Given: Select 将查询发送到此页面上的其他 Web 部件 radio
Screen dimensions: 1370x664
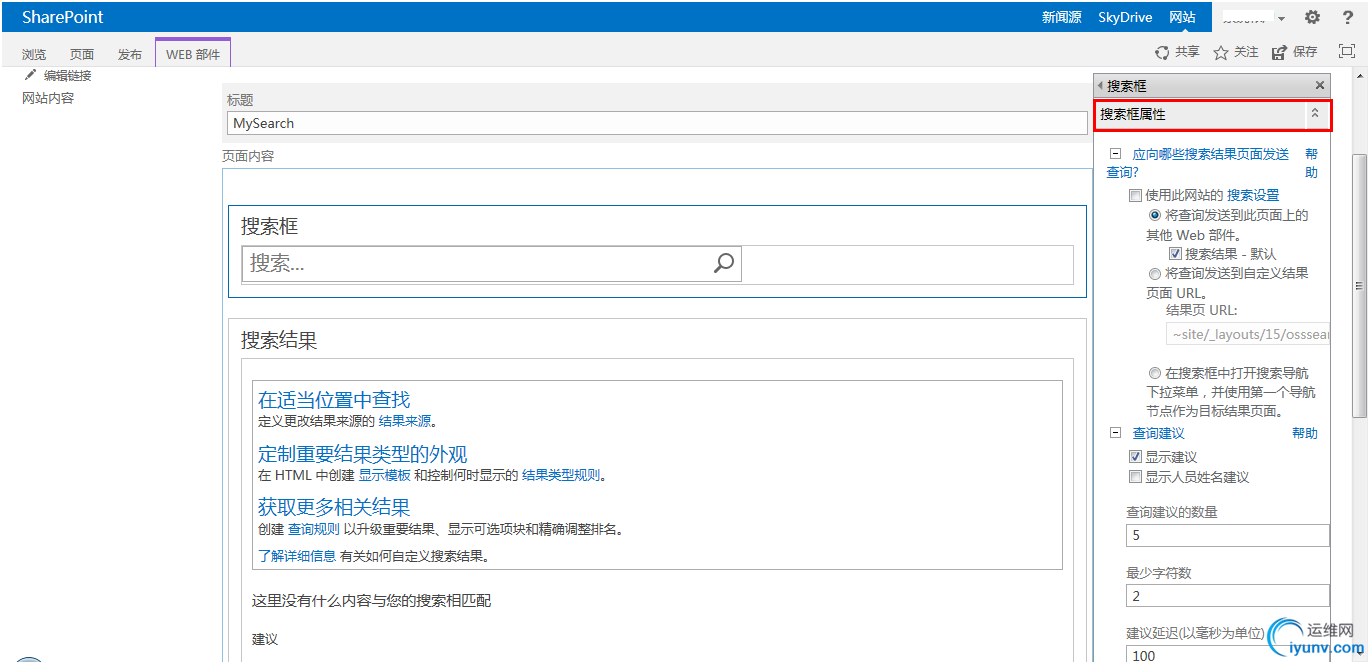Looking at the screenshot, I should (1155, 215).
